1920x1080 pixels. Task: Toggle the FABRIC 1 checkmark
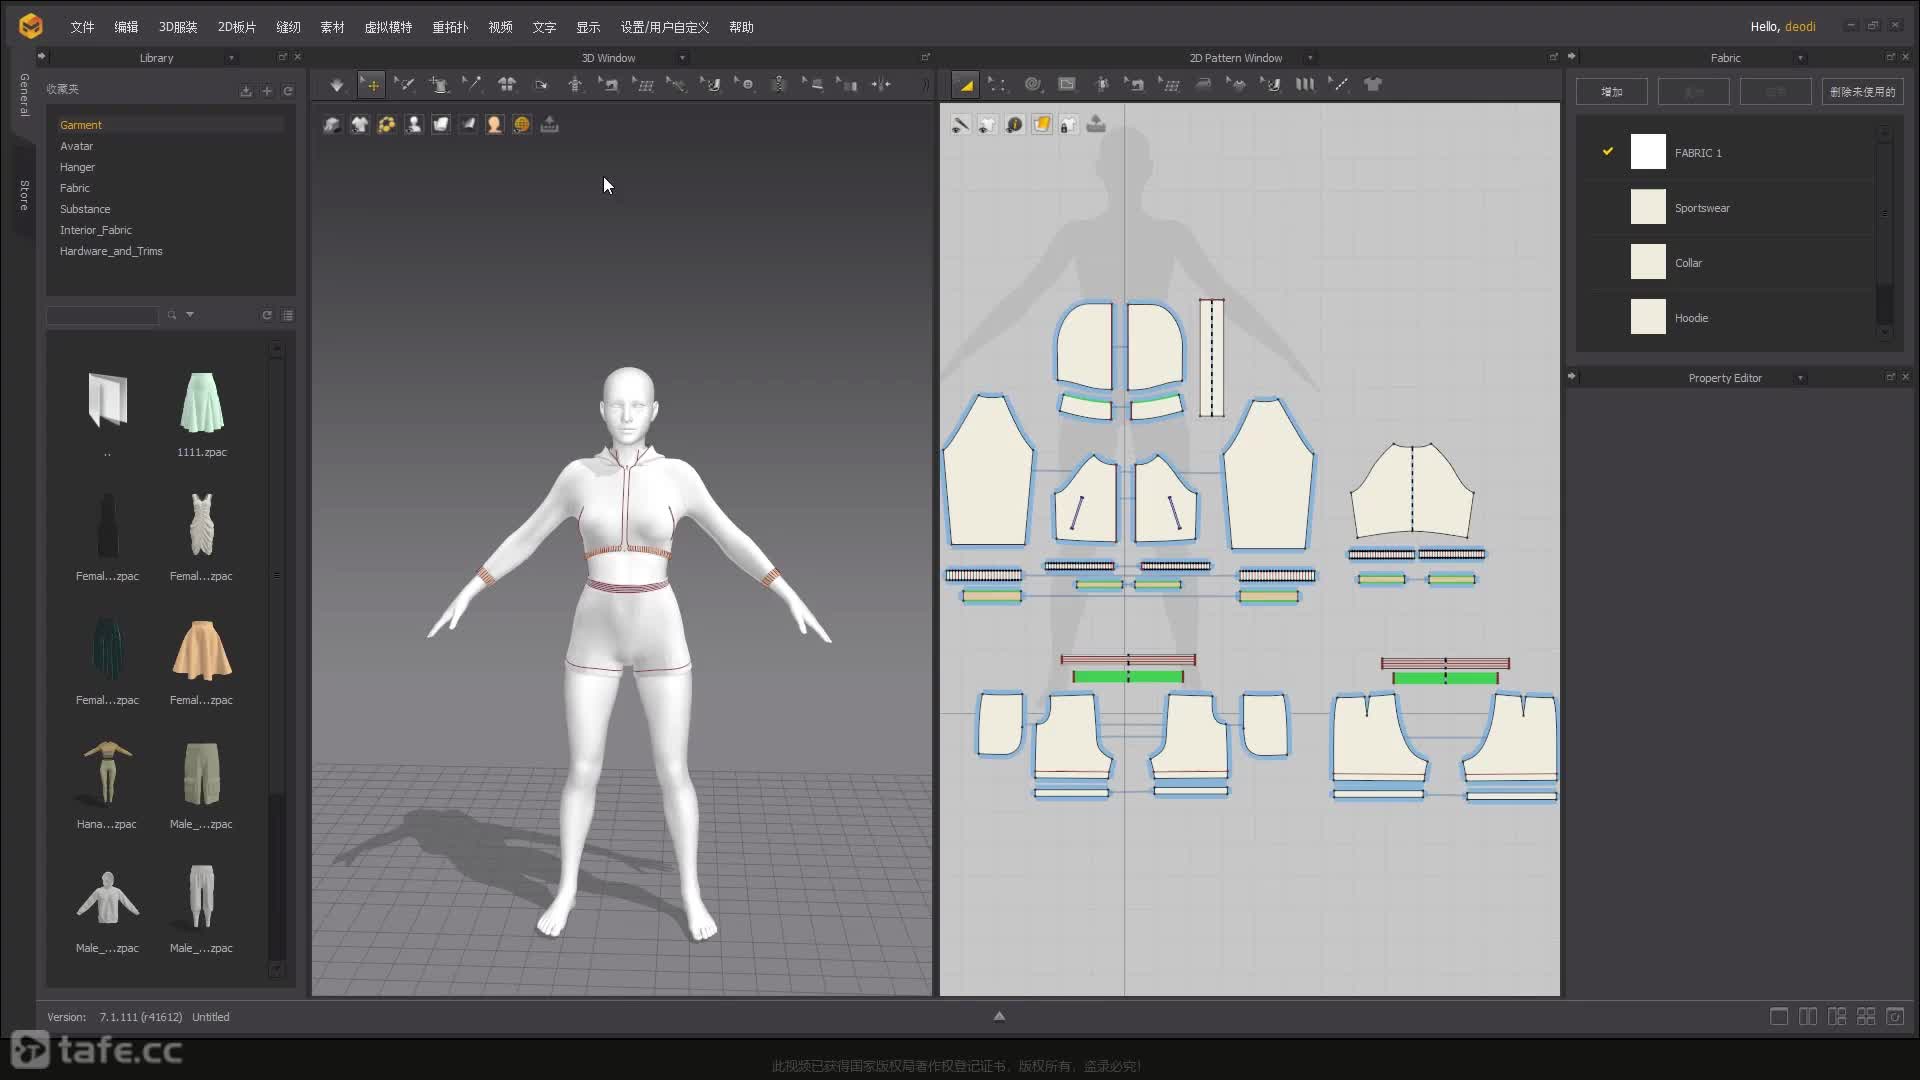tap(1608, 152)
